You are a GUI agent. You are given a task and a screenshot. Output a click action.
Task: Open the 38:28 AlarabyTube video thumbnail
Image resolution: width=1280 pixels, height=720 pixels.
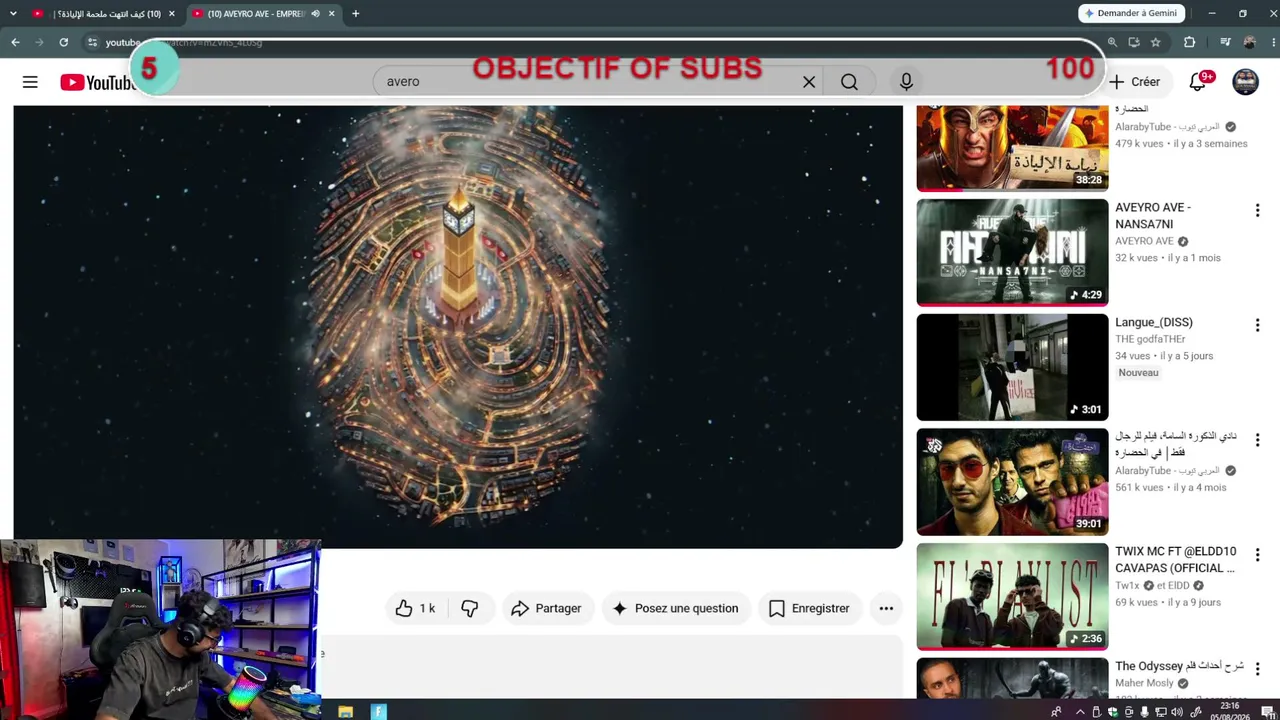tap(1012, 148)
